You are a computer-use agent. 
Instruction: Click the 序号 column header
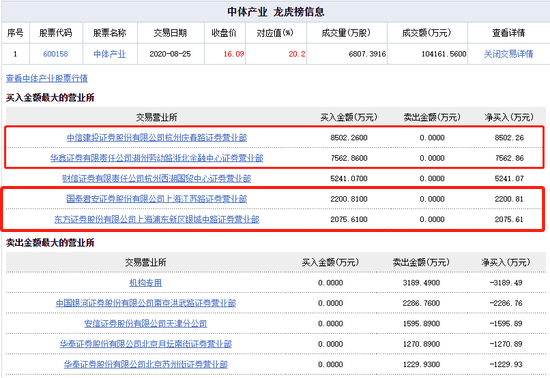(x=15, y=33)
